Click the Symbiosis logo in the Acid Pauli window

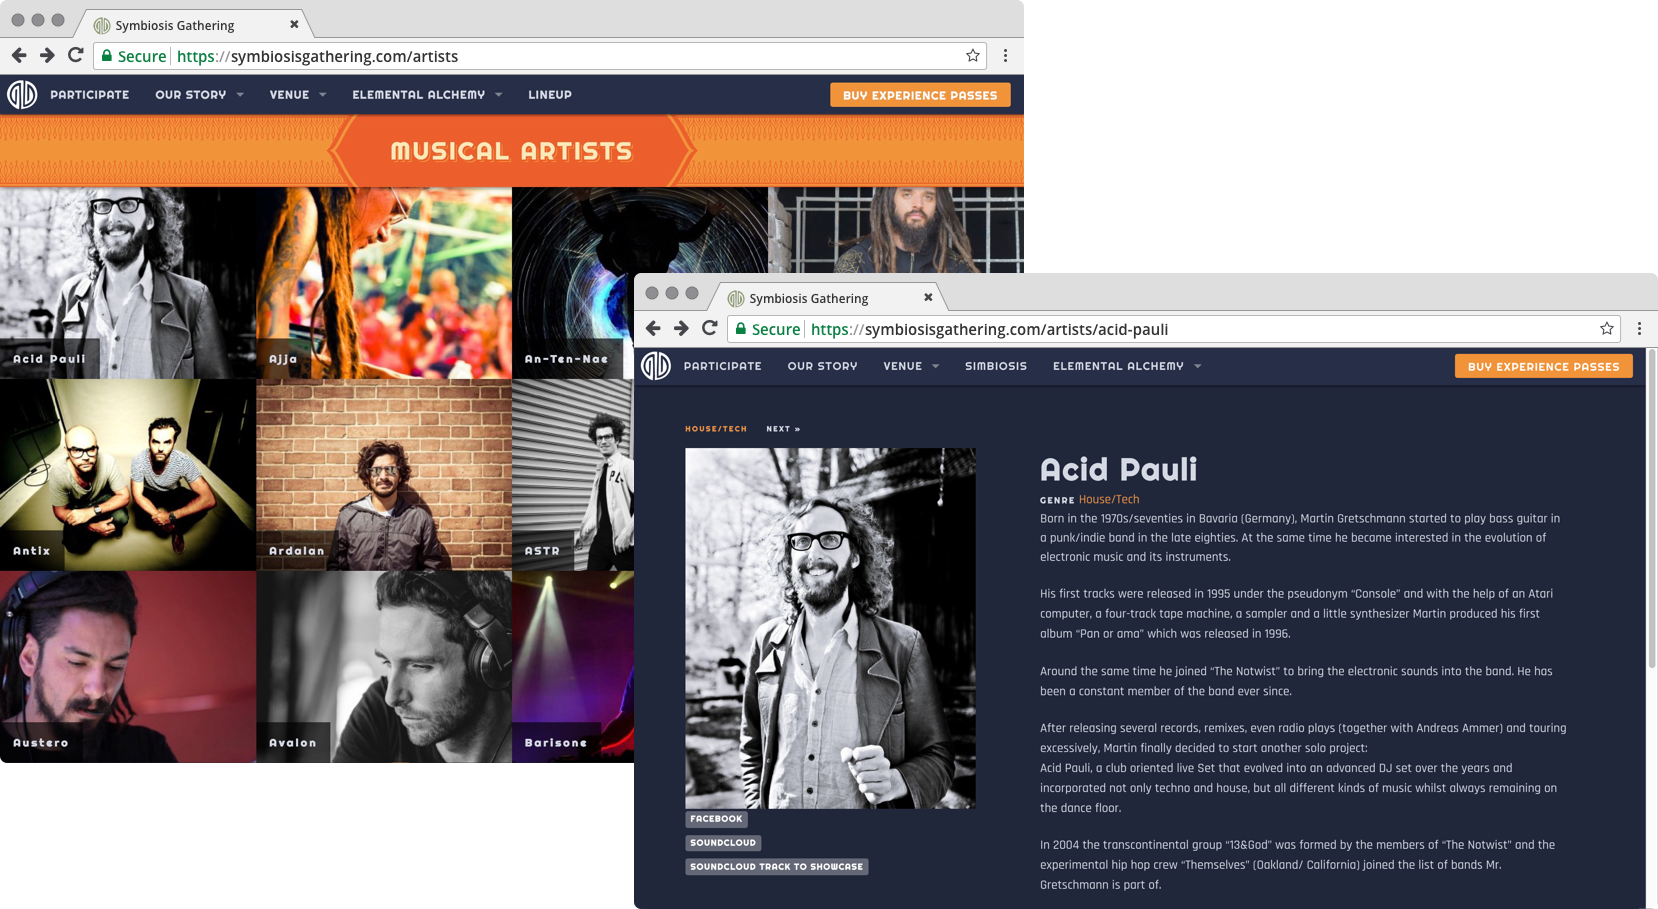coord(656,366)
